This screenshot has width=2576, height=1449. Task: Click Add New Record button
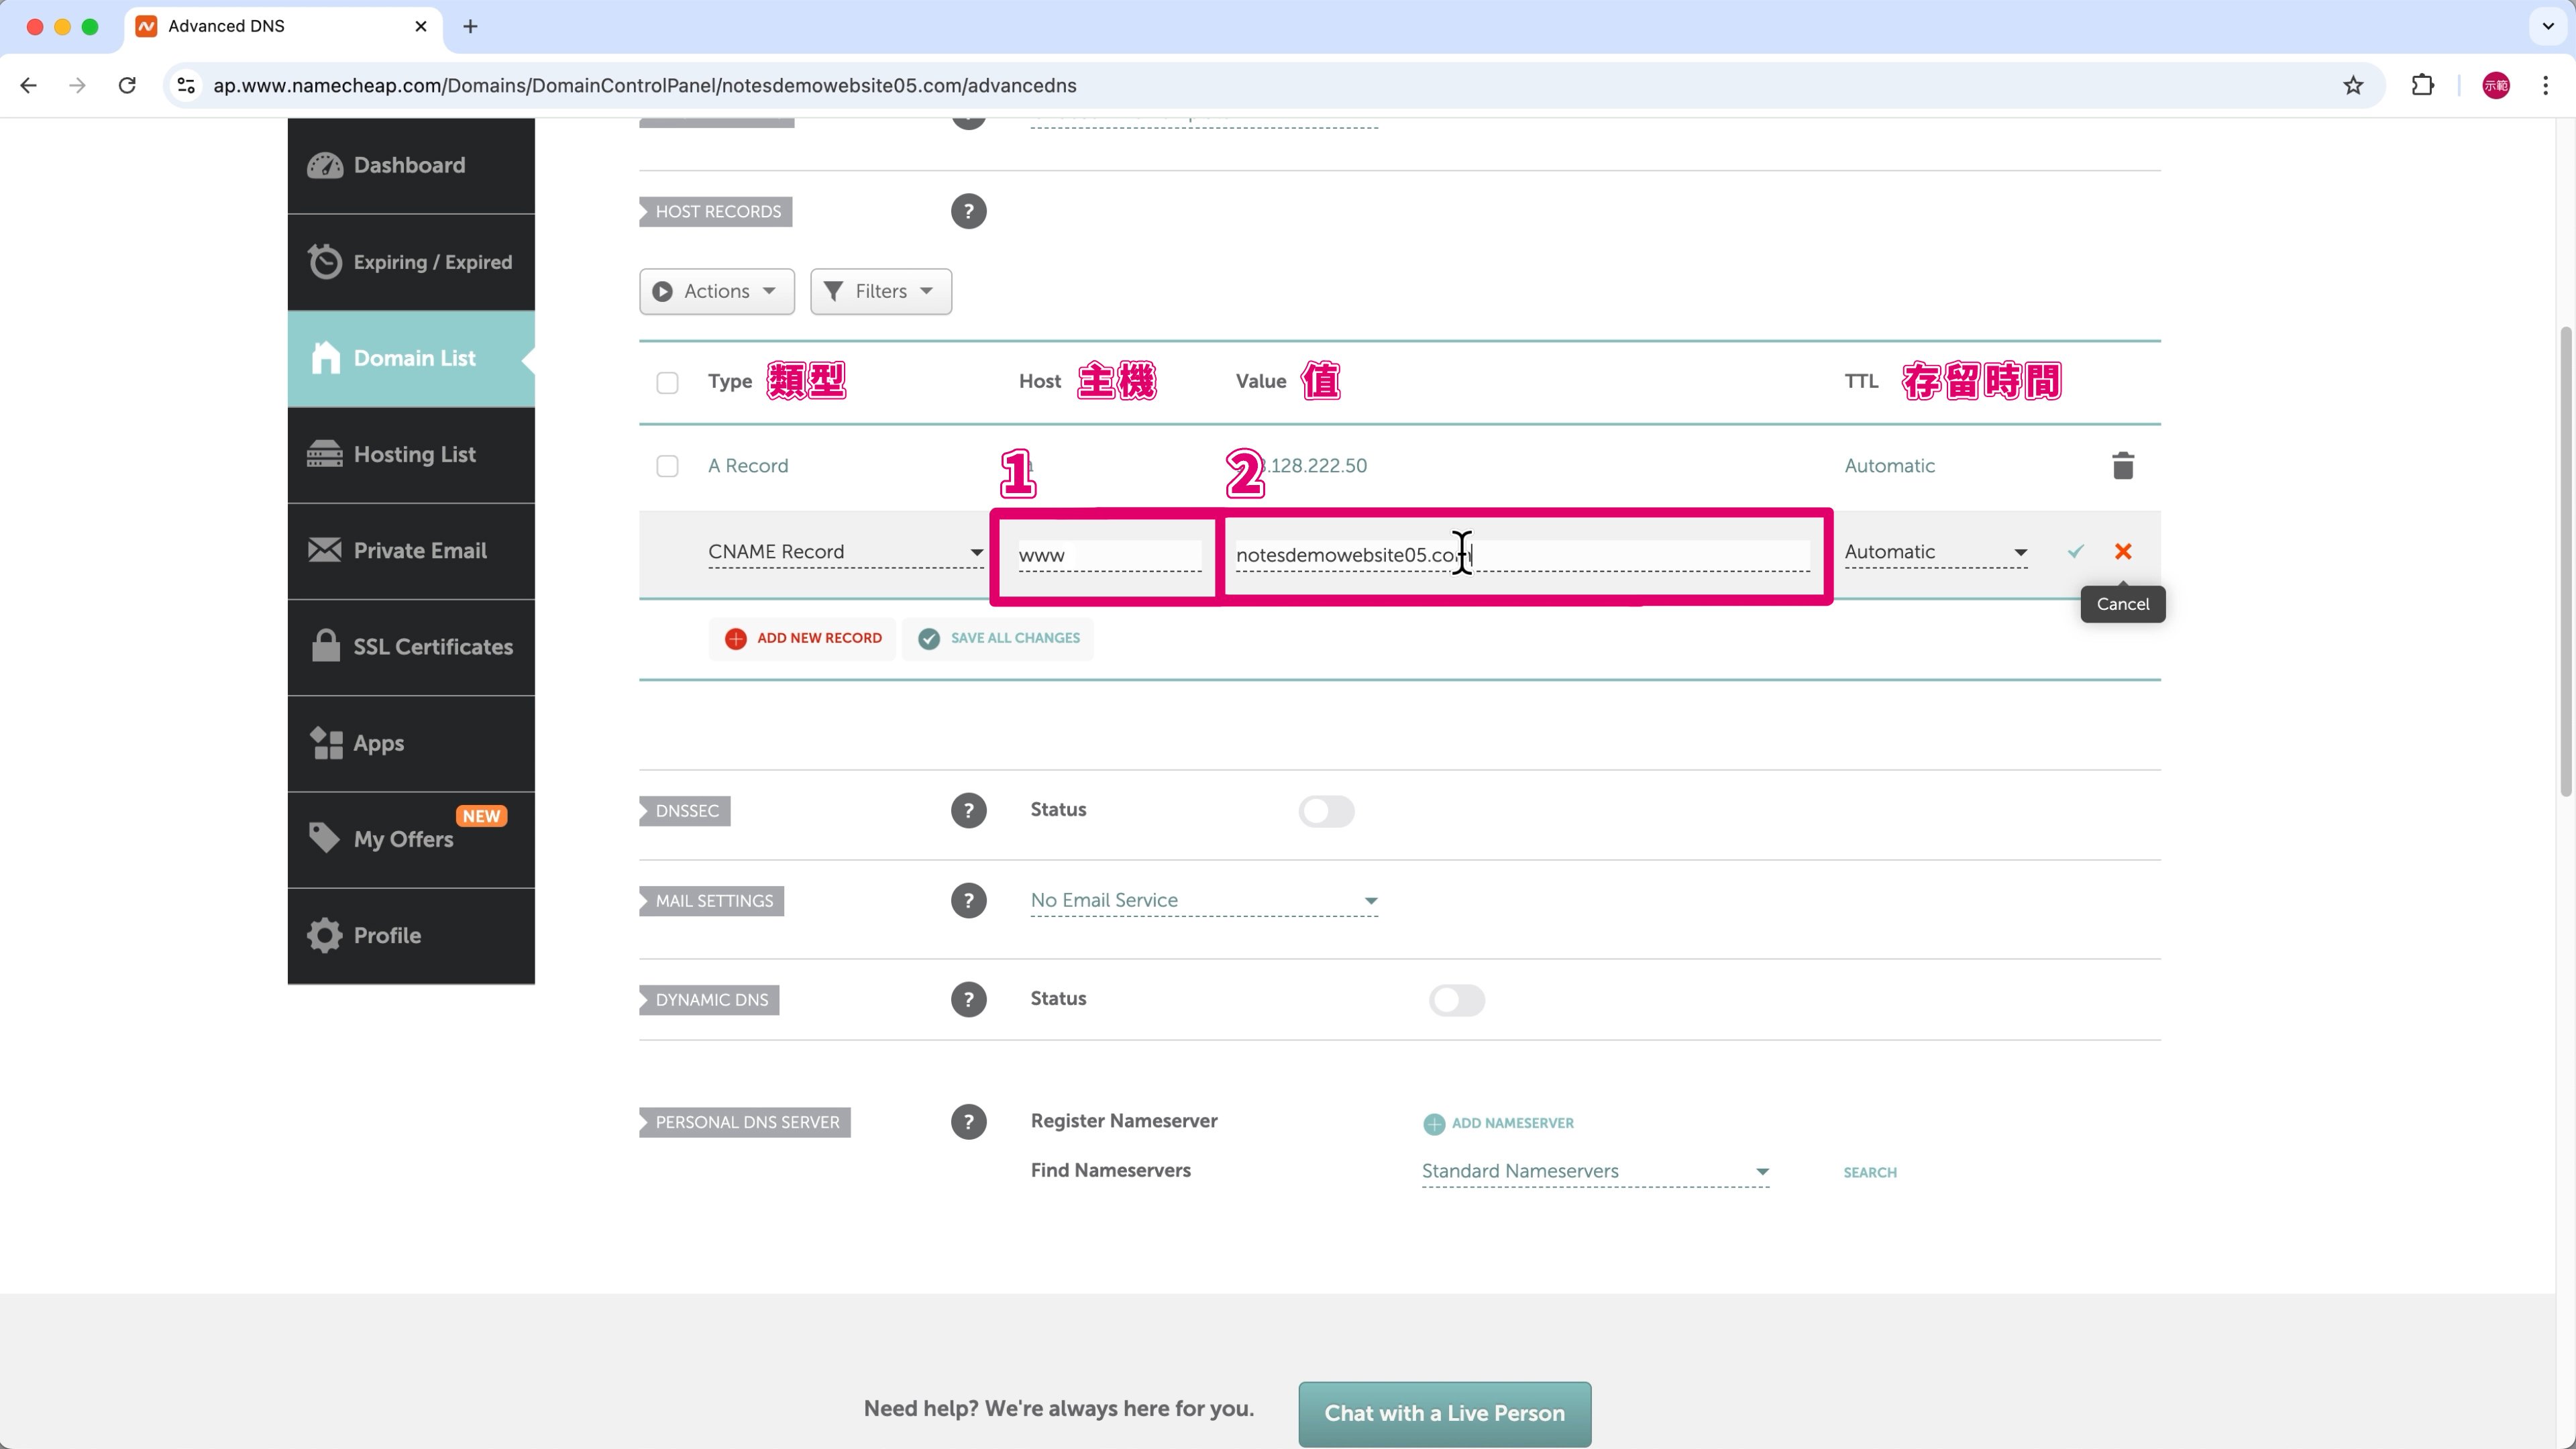[803, 638]
